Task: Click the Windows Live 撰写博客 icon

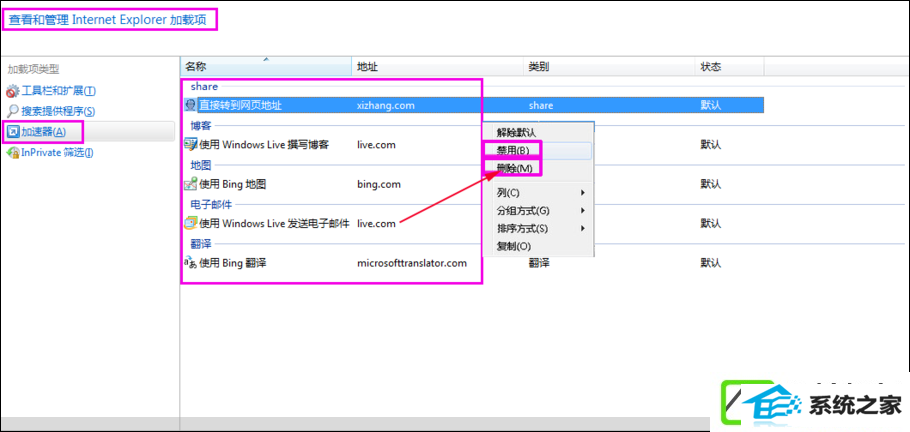Action: pyautogui.click(x=190, y=145)
